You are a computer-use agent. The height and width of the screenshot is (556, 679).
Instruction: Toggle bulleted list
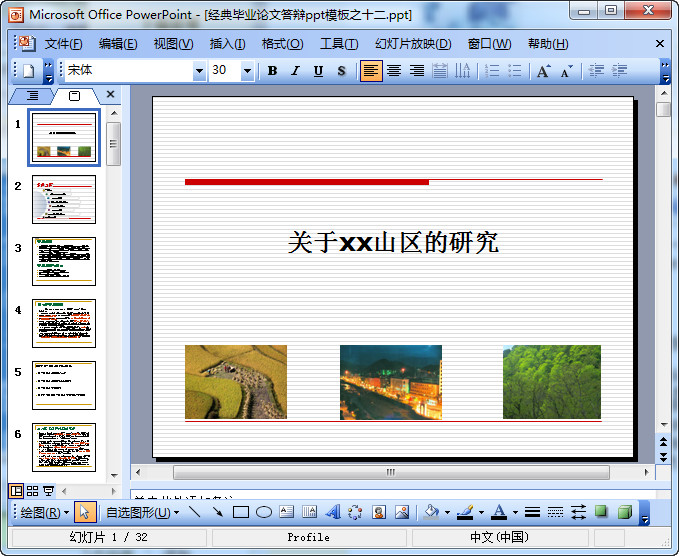pyautogui.click(x=515, y=71)
